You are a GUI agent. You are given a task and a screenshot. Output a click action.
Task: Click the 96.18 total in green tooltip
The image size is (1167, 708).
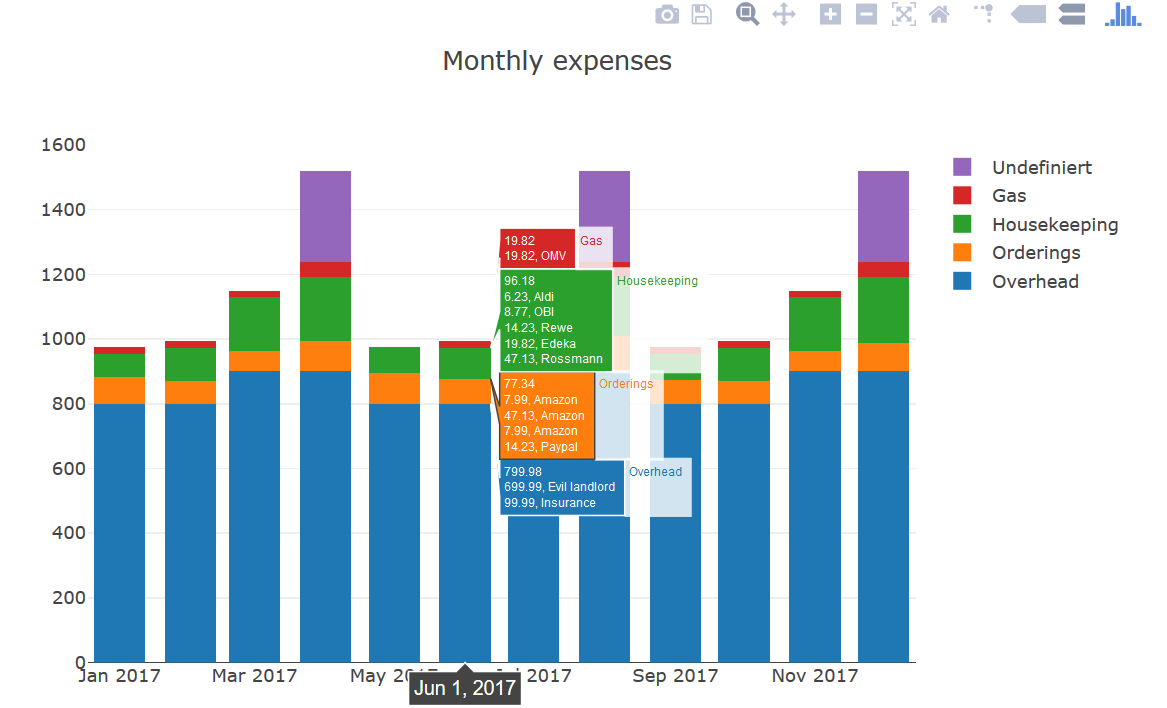pyautogui.click(x=519, y=281)
